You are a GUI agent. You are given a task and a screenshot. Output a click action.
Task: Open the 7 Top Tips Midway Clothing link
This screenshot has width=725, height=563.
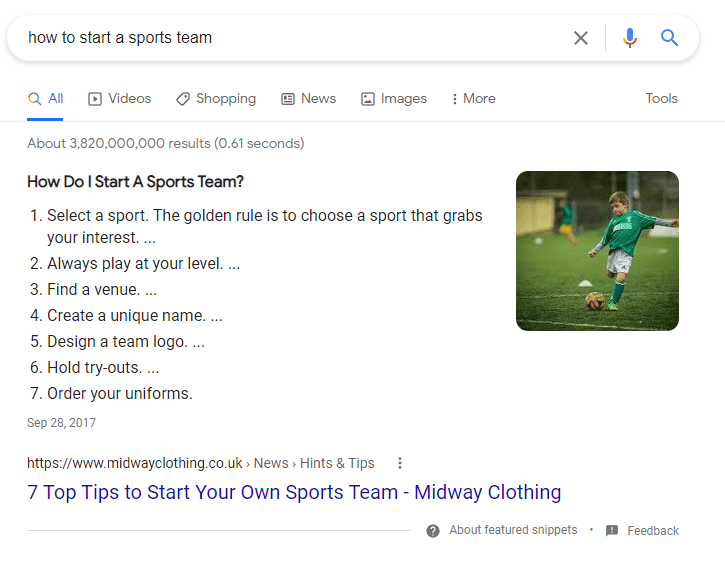pos(294,492)
